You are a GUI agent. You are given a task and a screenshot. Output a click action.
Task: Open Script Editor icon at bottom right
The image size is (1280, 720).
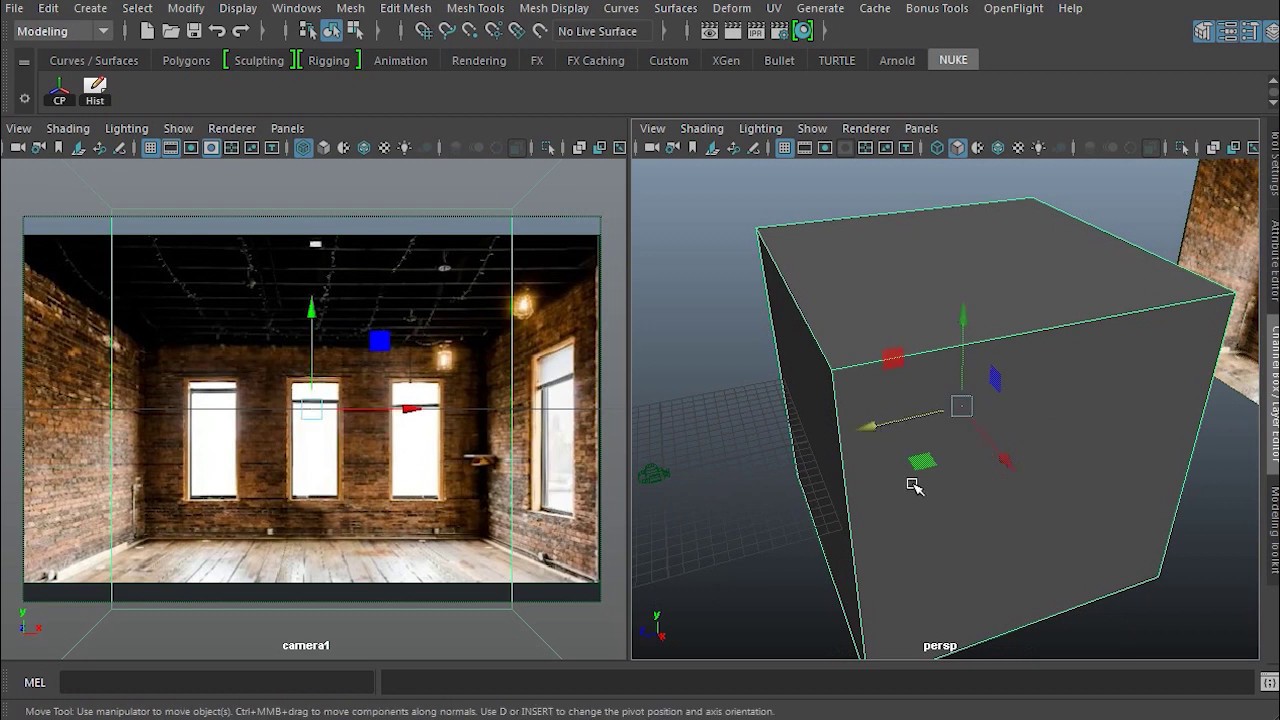pos(1269,682)
